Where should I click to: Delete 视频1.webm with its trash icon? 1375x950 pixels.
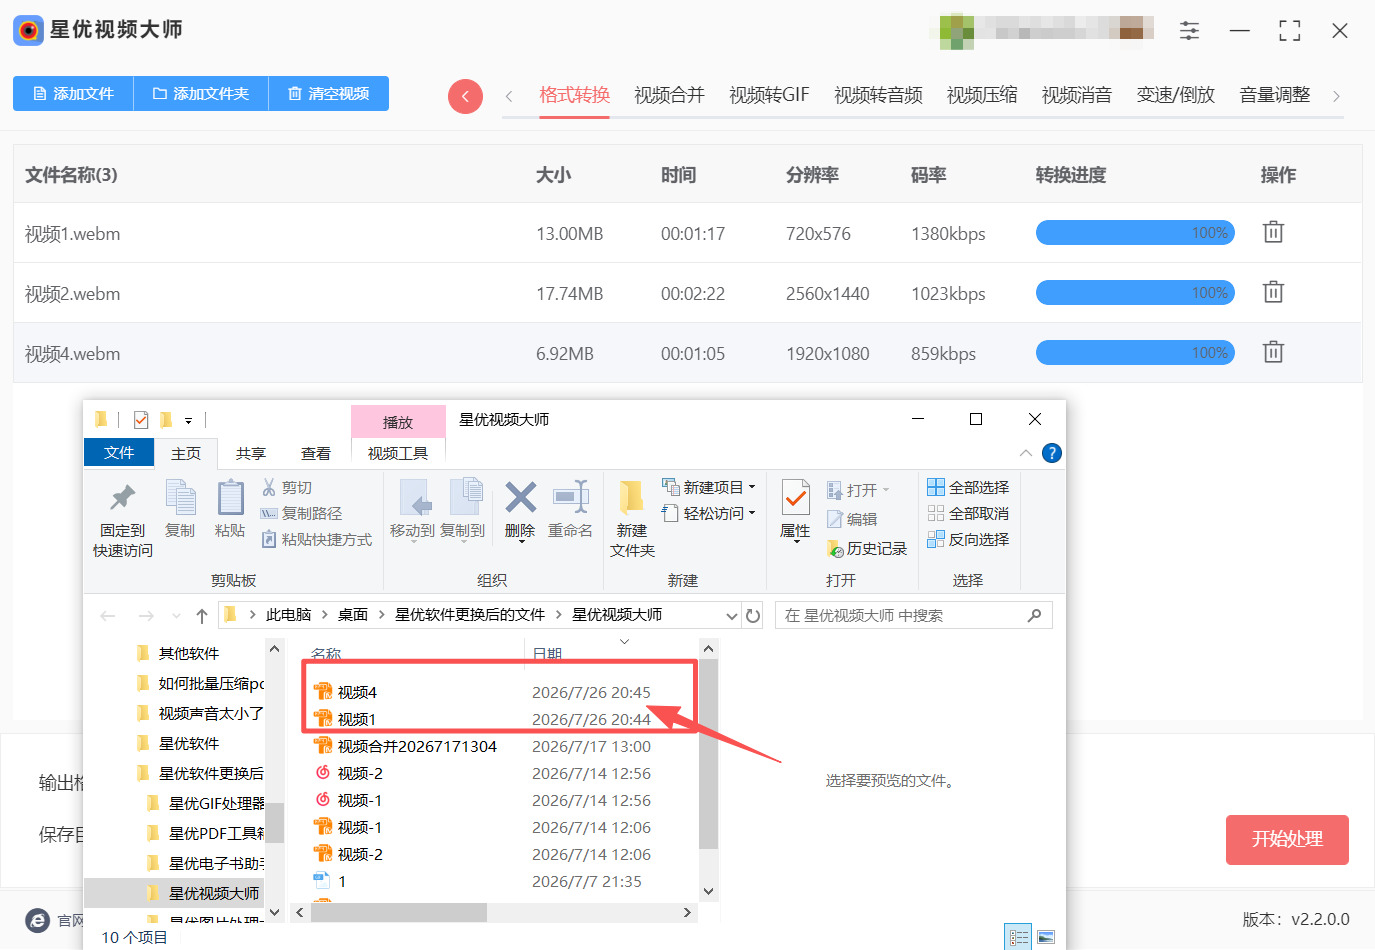point(1273,232)
